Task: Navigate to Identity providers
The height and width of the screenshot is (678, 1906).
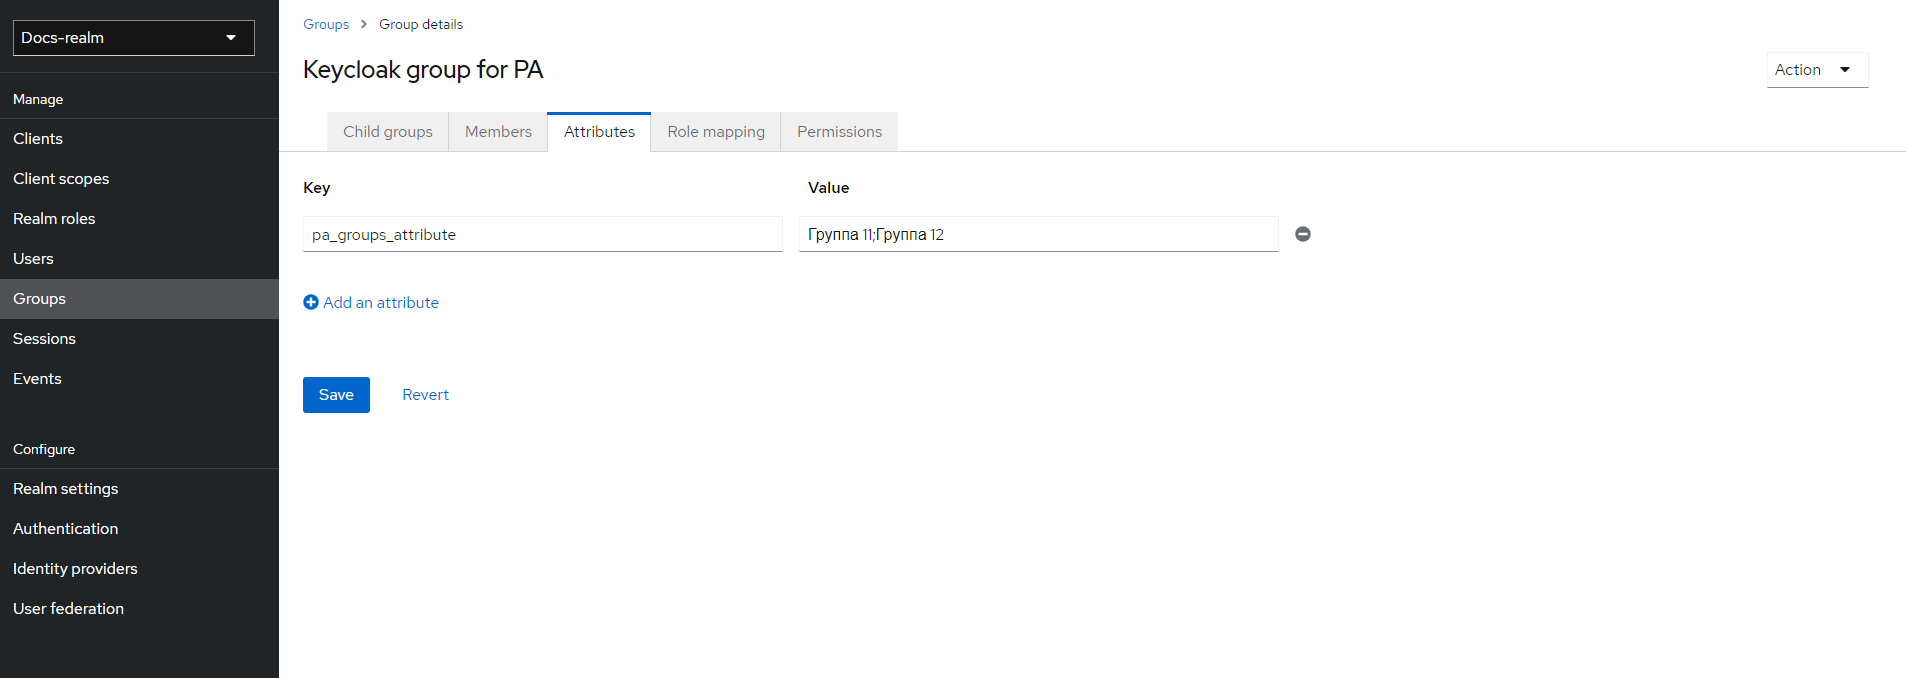Action: [x=75, y=569]
